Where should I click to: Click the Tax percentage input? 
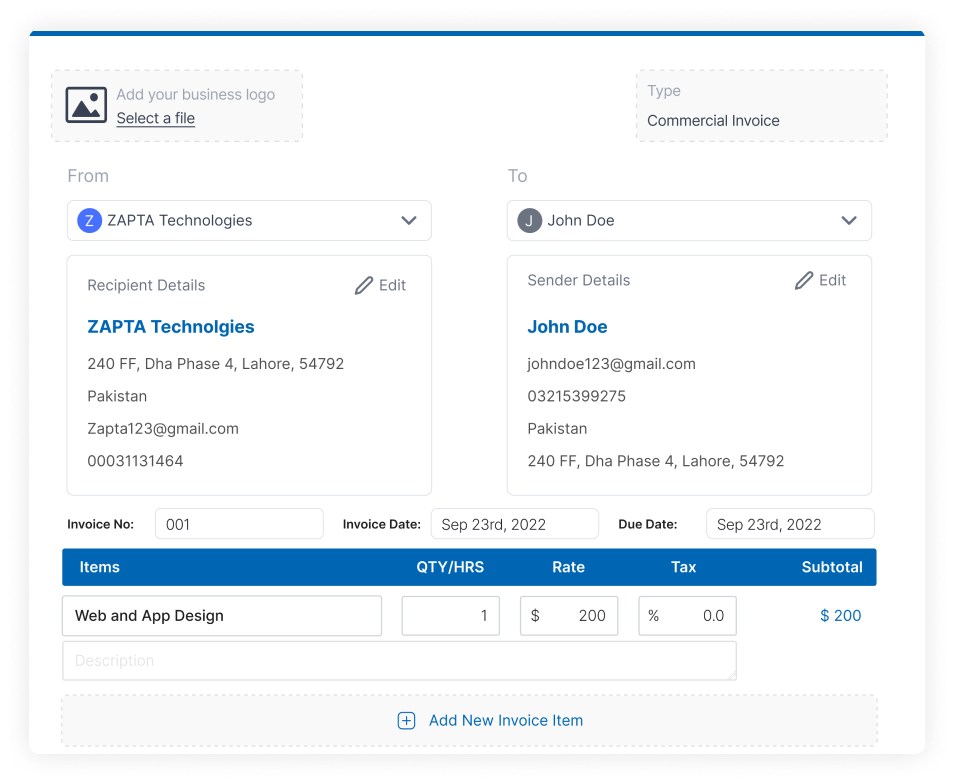688,616
